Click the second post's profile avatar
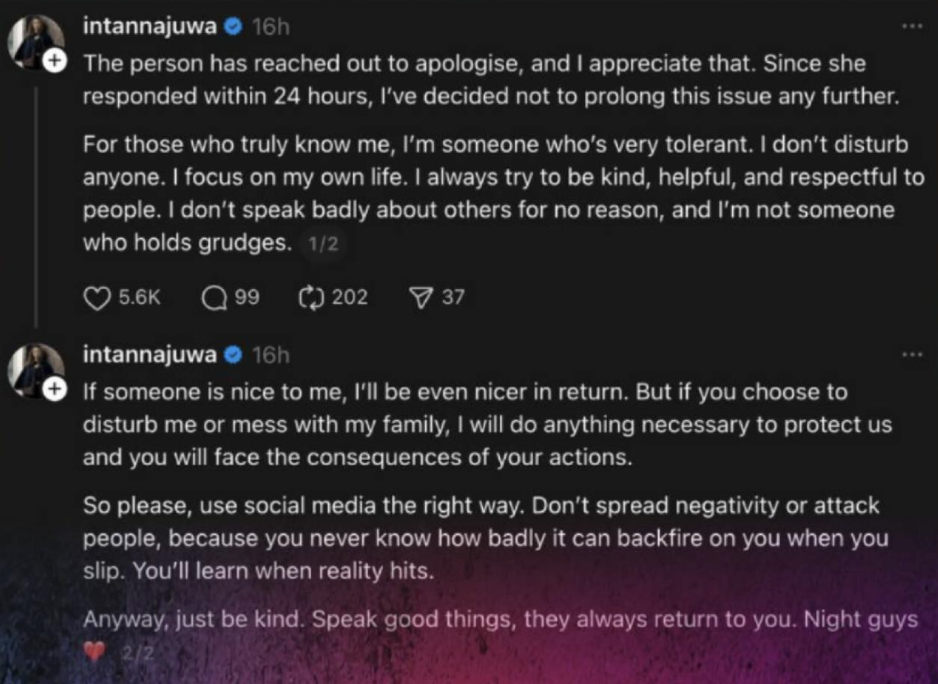938x684 pixels. 37,369
